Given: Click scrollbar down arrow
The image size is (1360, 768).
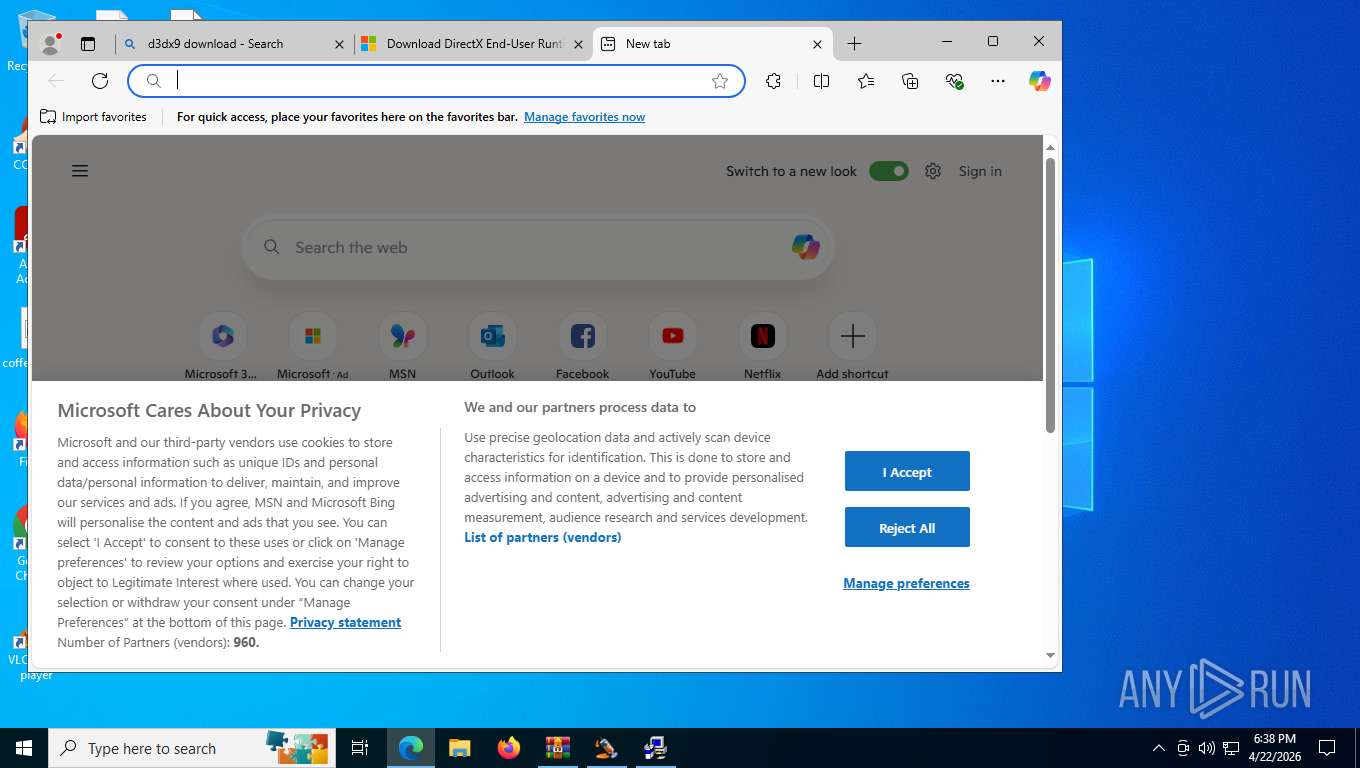Looking at the screenshot, I should (1050, 656).
